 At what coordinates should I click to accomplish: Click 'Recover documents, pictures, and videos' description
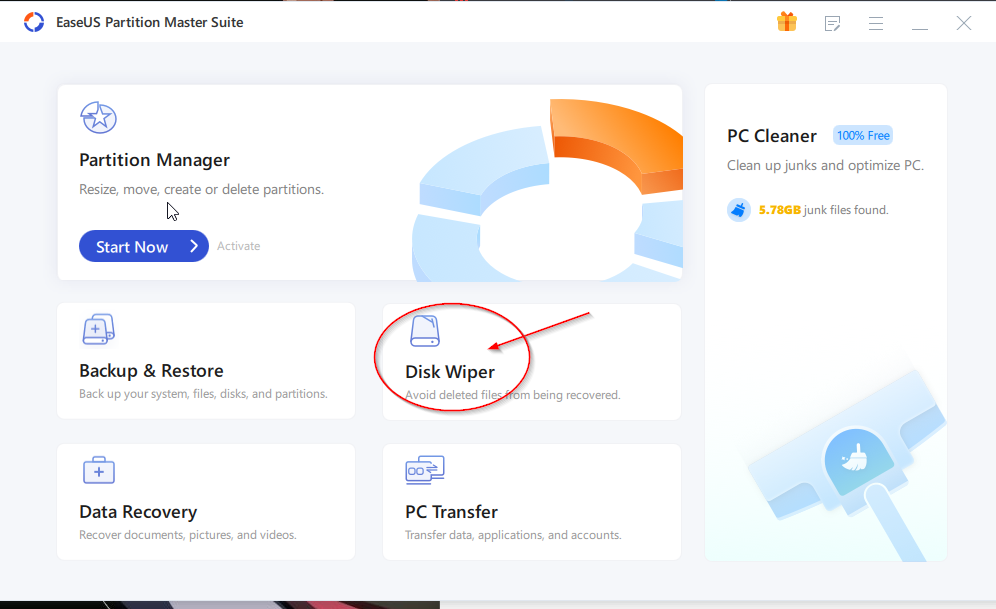[x=187, y=535]
